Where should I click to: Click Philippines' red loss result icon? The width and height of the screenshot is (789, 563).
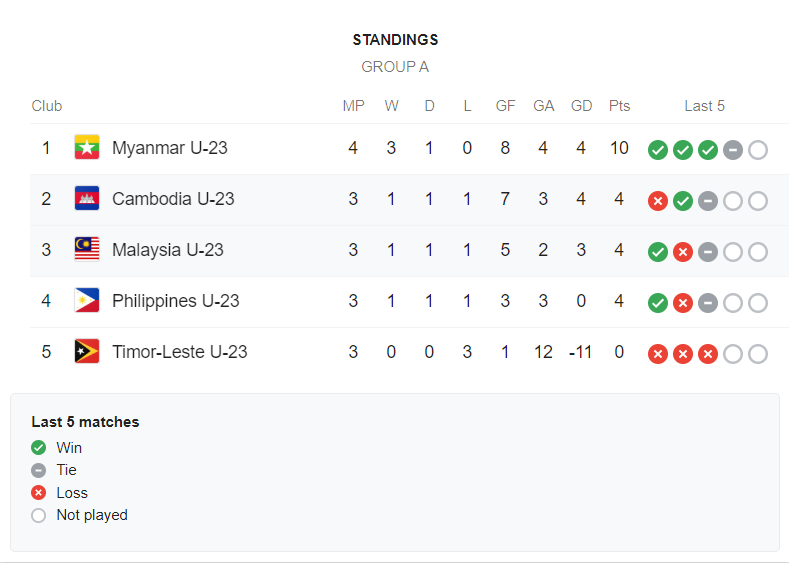[683, 303]
